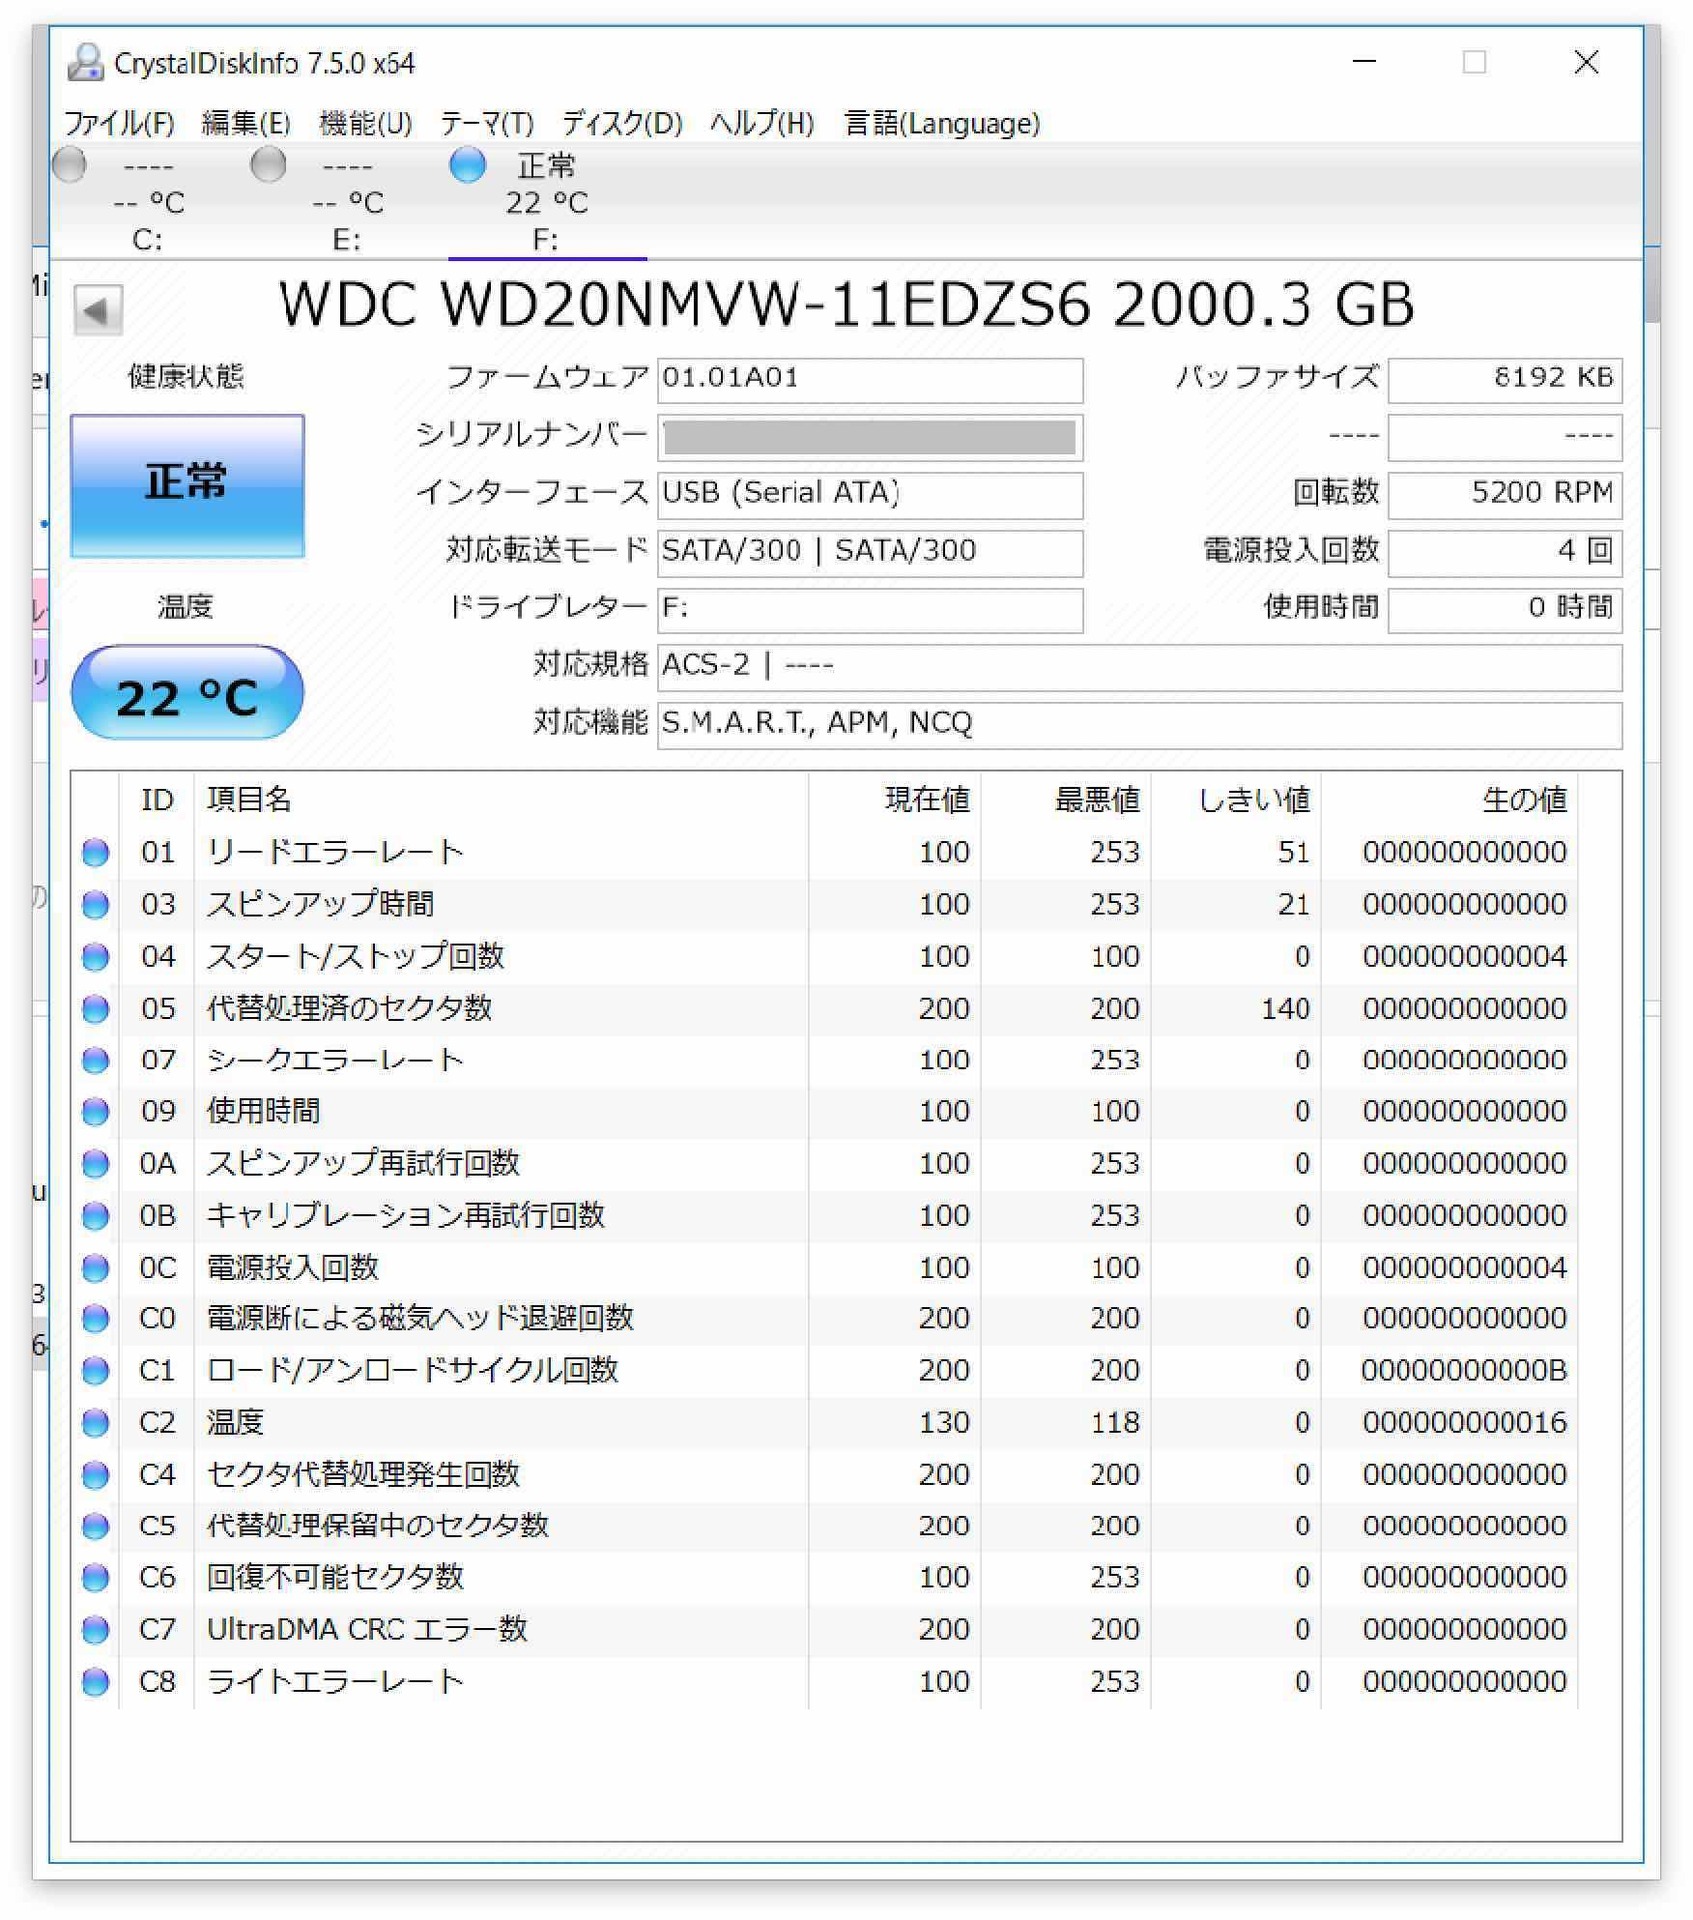Click status dot for 0C 電源投入回数
The height and width of the screenshot is (1920, 1693).
(x=96, y=1268)
